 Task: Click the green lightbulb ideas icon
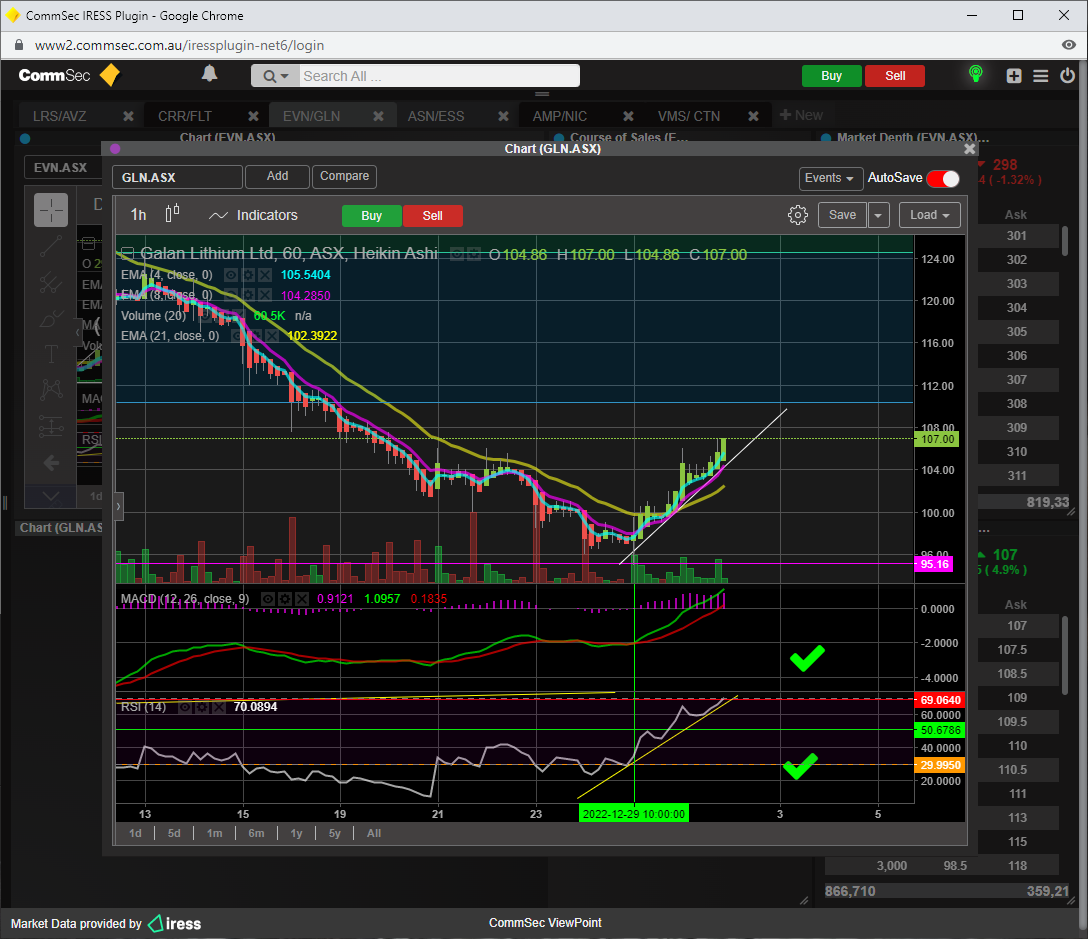click(x=975, y=75)
